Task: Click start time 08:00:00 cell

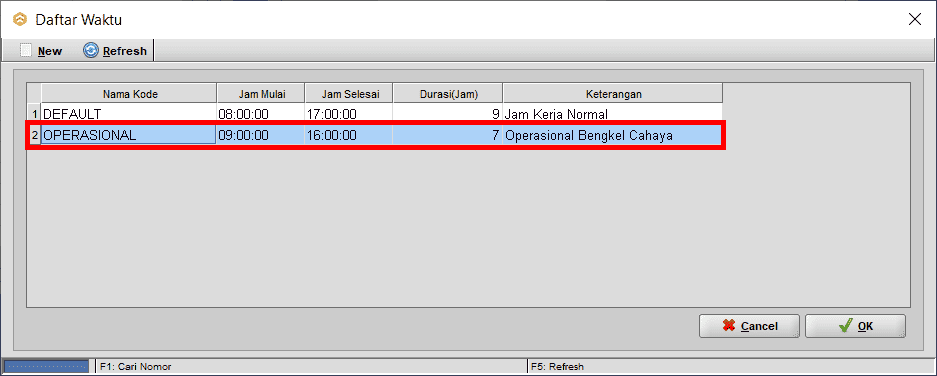Action: (261, 113)
